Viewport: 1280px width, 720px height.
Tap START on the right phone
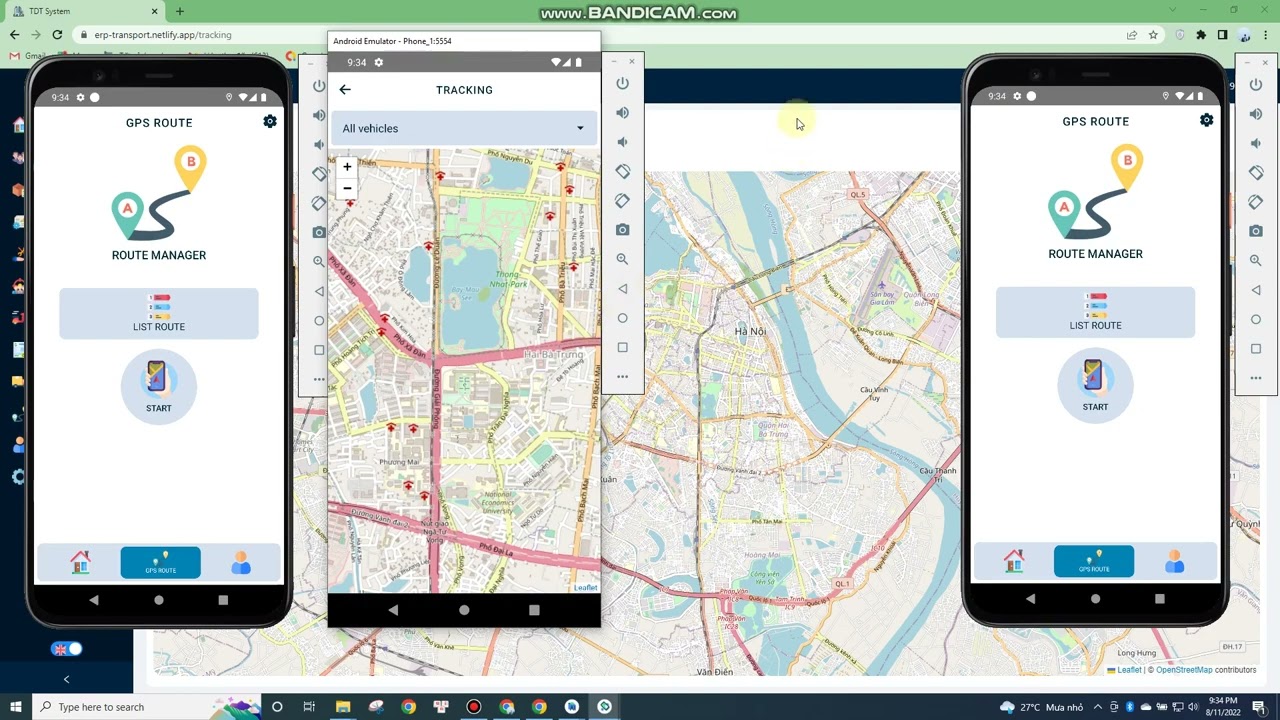1095,385
